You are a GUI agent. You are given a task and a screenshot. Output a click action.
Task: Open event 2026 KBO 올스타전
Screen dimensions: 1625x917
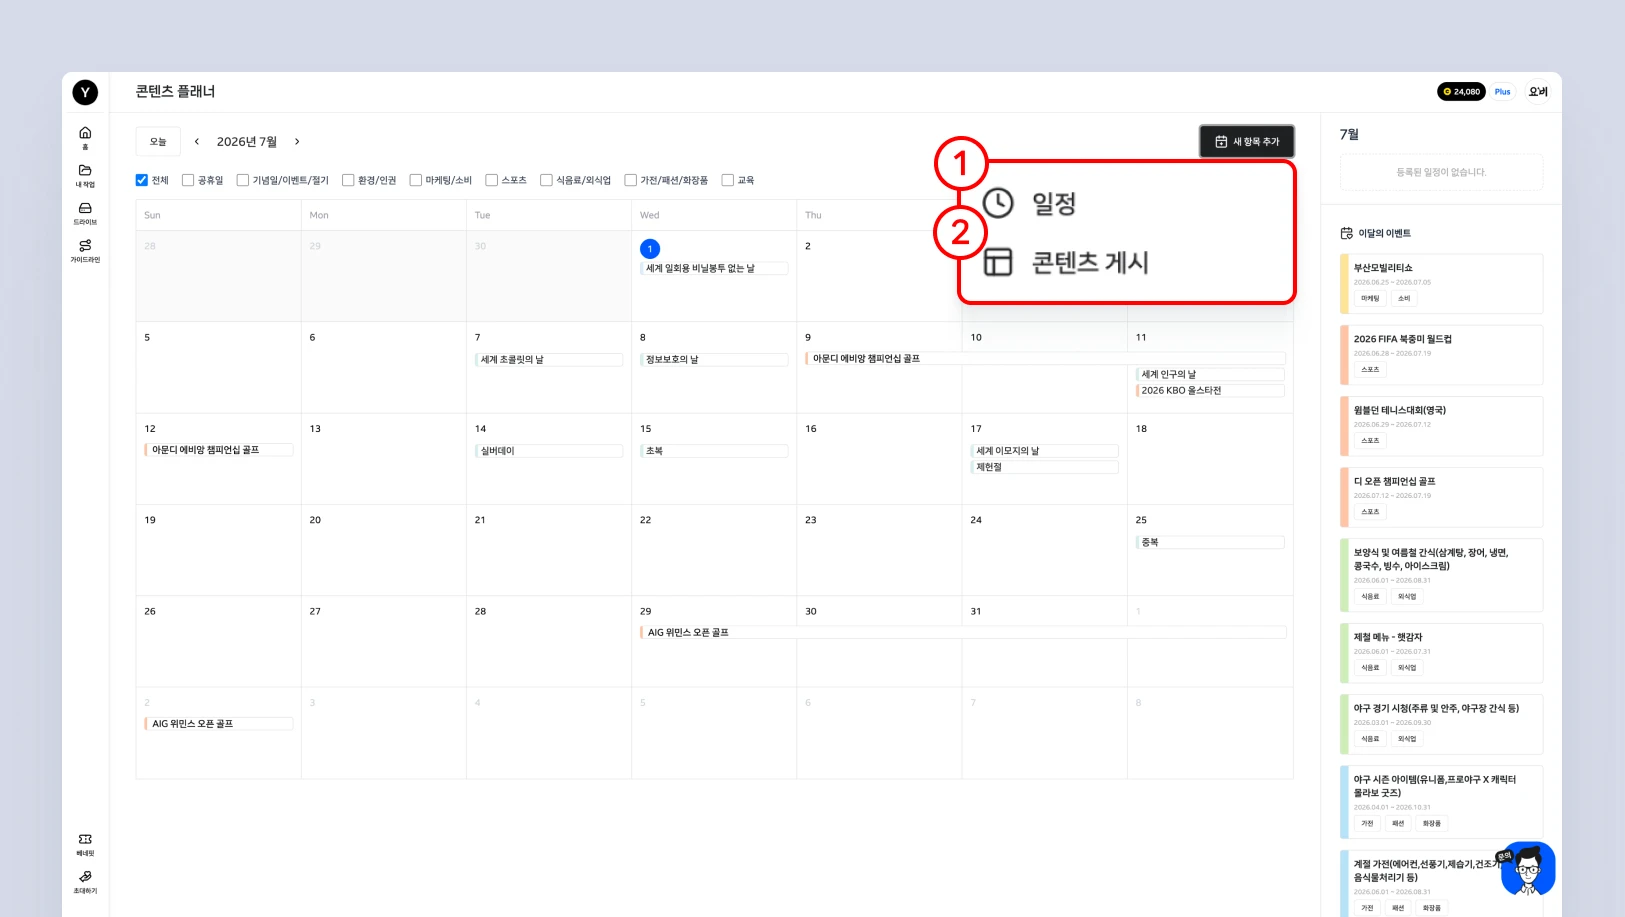(1210, 391)
